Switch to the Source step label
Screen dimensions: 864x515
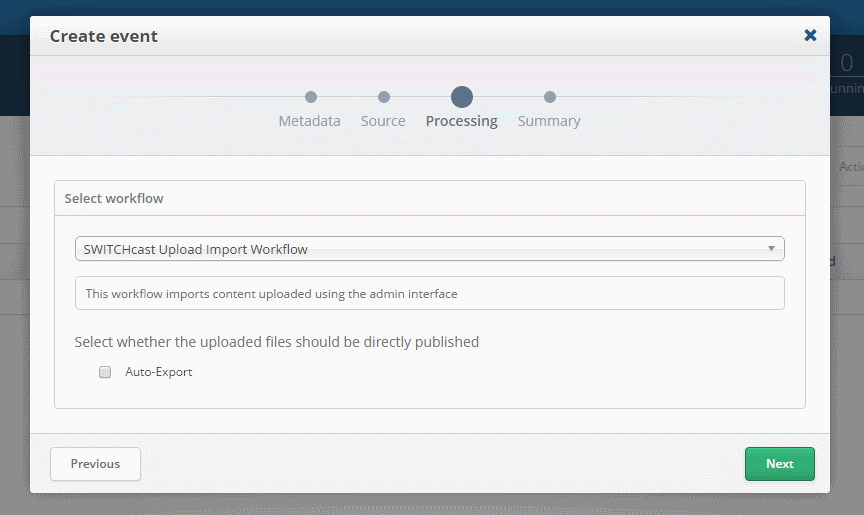(x=383, y=121)
